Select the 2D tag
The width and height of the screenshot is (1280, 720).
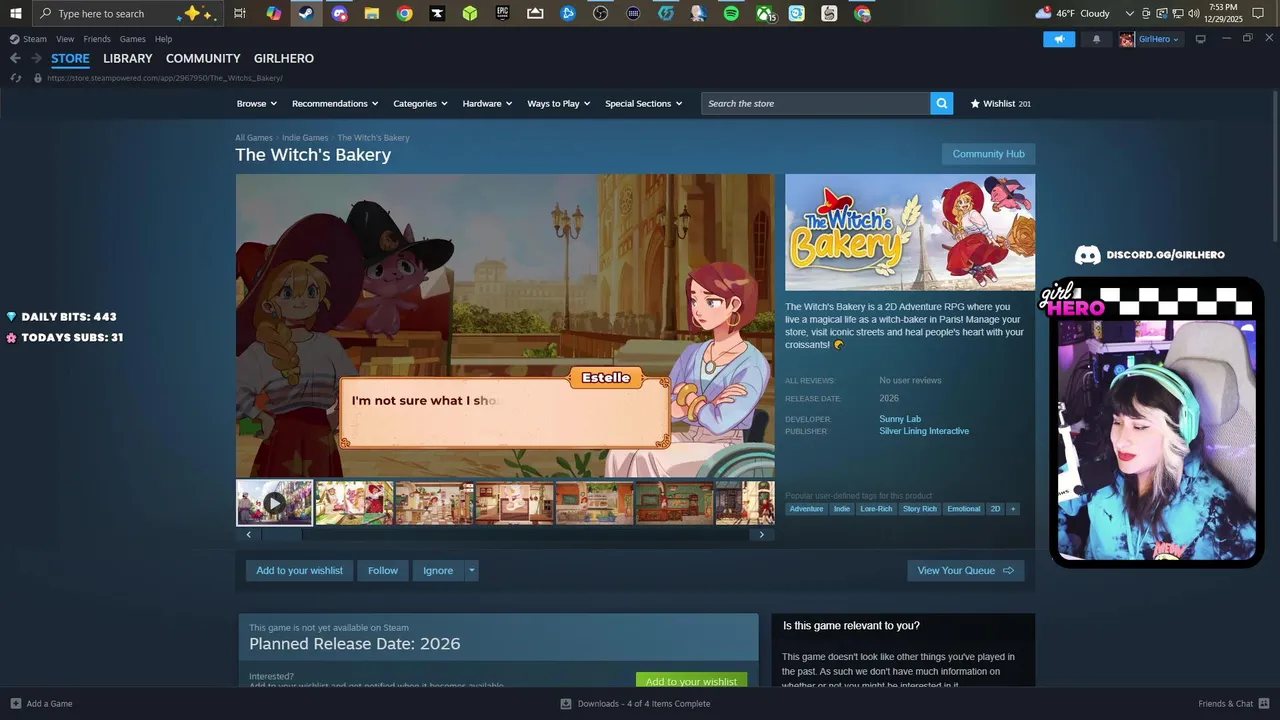pos(995,509)
